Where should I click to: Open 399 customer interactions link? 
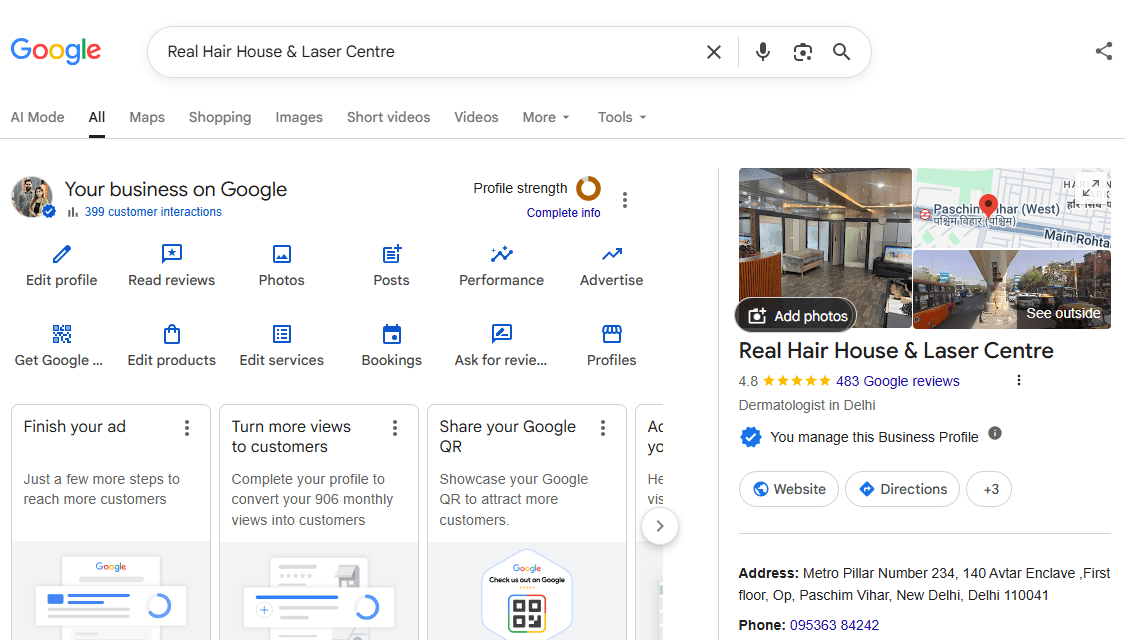coord(153,212)
